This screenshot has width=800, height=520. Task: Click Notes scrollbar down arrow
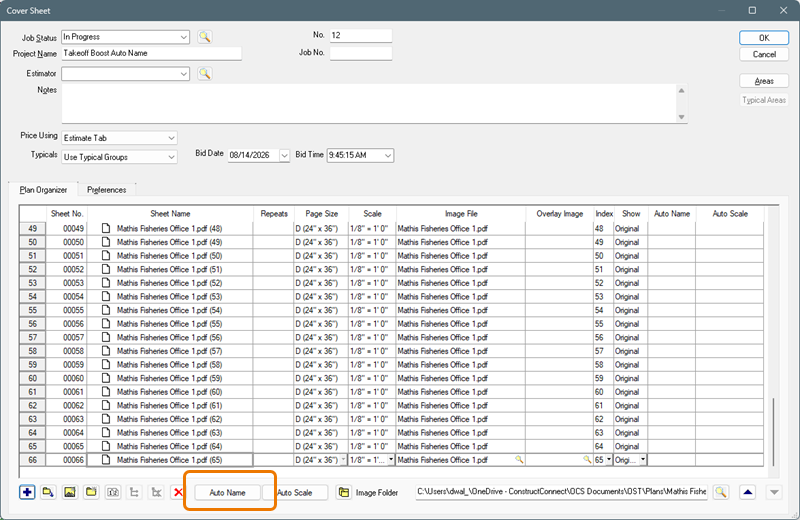coord(682,117)
